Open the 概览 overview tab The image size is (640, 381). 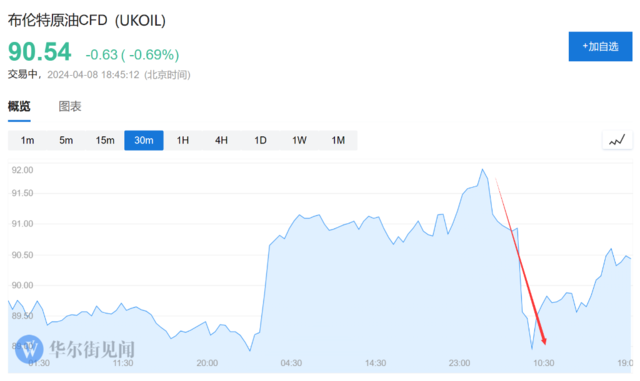click(19, 107)
